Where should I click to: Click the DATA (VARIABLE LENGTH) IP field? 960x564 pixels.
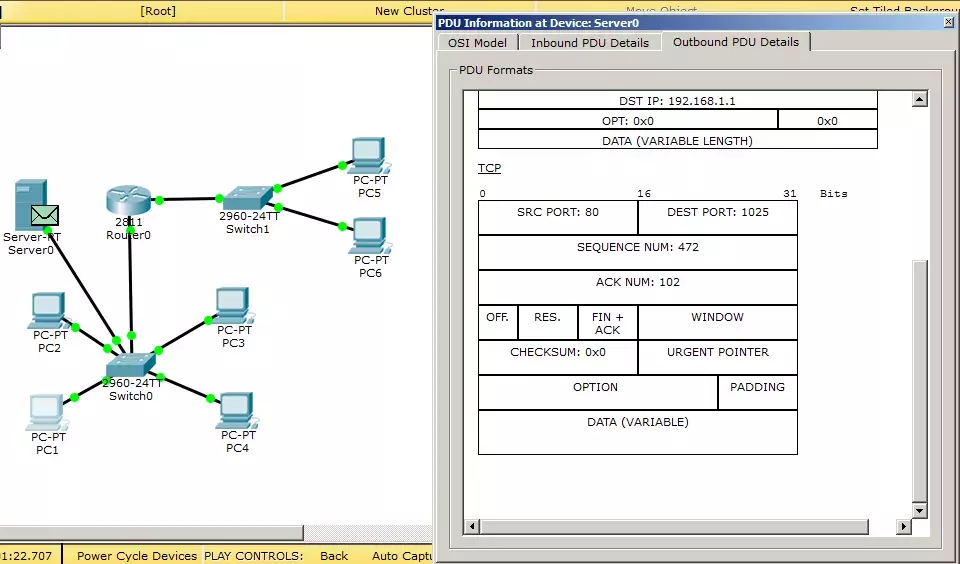[677, 140]
